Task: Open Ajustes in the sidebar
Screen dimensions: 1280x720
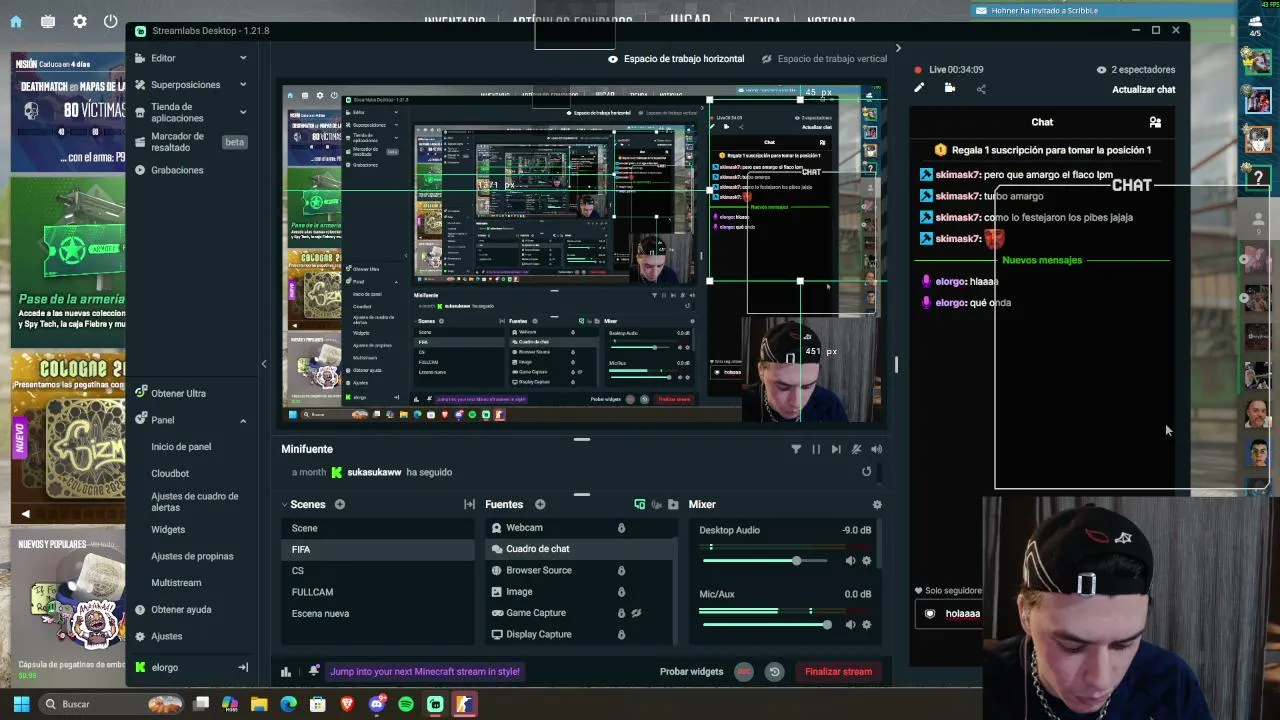Action: click(x=166, y=636)
